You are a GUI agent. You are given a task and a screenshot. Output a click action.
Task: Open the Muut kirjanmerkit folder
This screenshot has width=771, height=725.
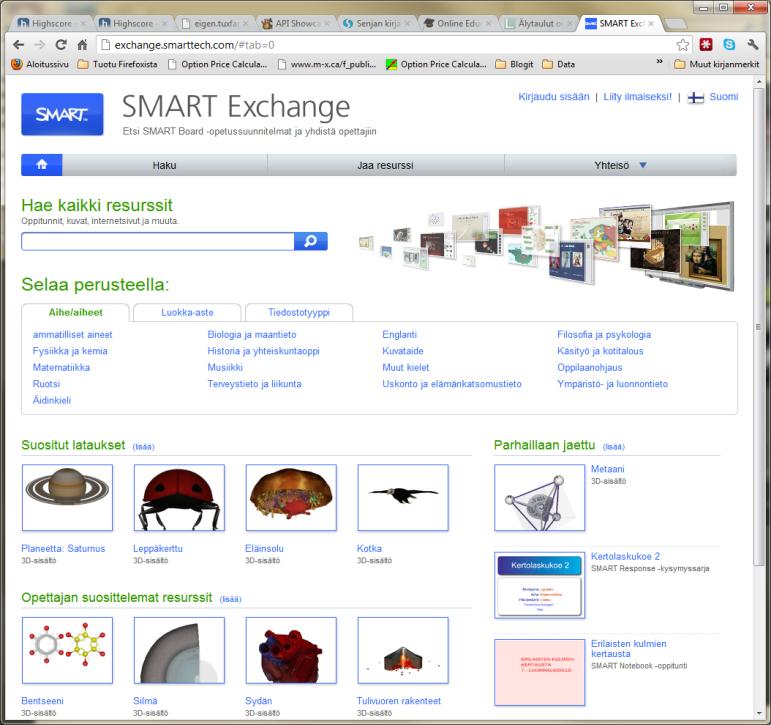click(717, 64)
